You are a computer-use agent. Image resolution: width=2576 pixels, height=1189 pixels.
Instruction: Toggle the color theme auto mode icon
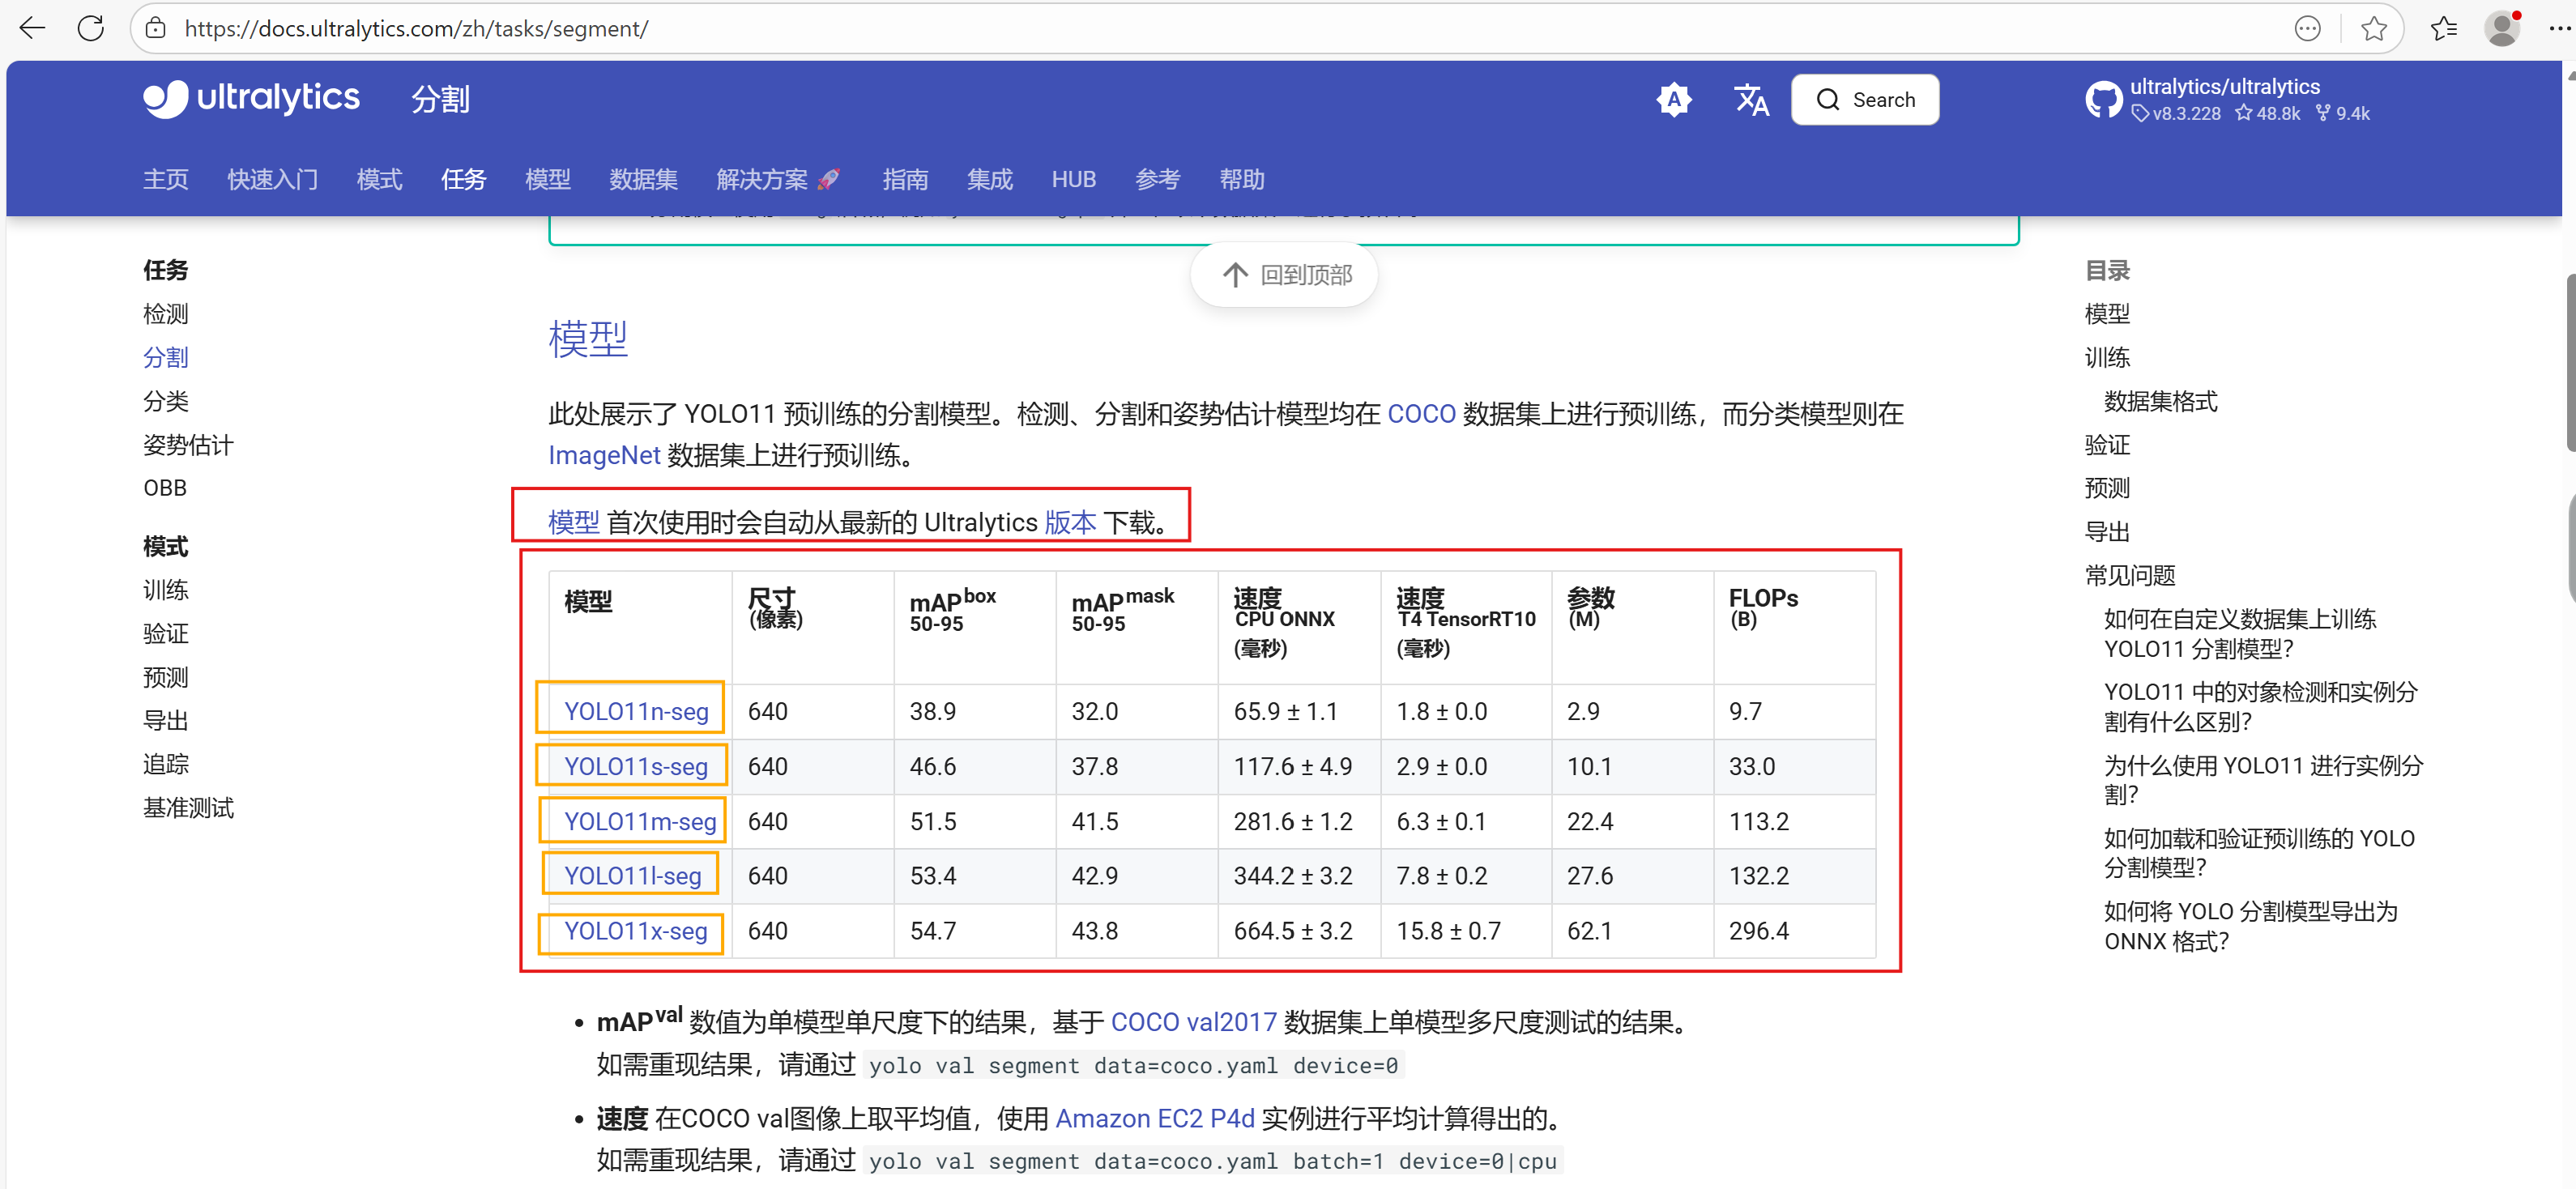click(x=1673, y=99)
